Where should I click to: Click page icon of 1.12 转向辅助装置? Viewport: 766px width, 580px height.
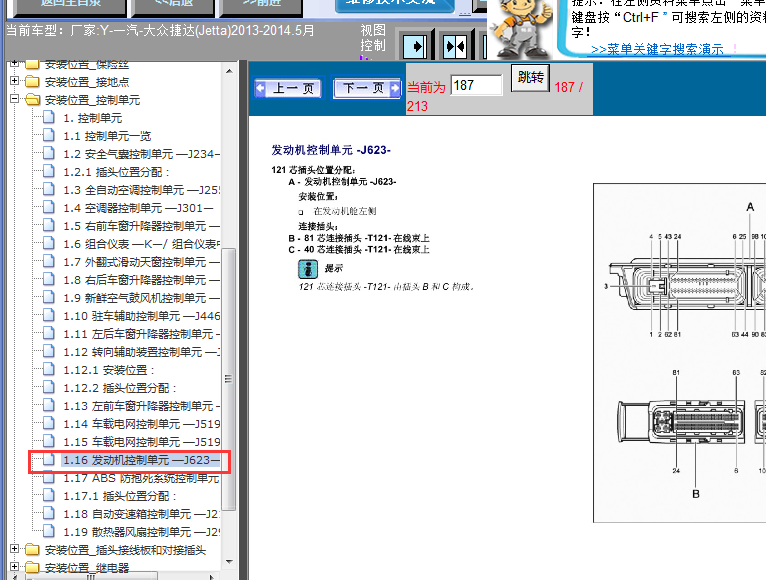click(x=49, y=351)
